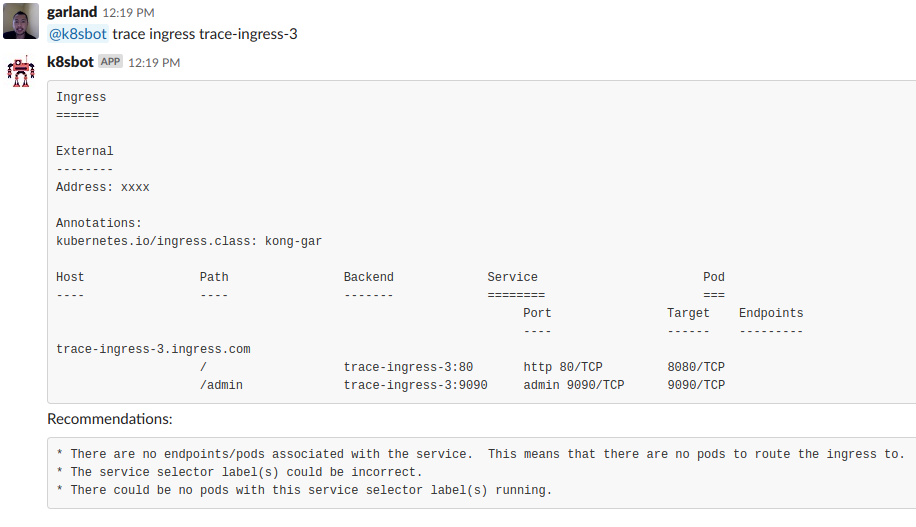916x527 pixels.
Task: Click the APP badge next to k8sbot
Action: point(110,61)
